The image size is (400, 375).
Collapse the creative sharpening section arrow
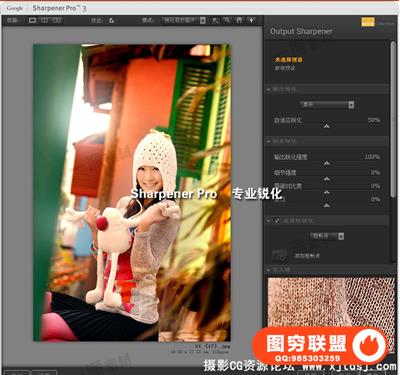pyautogui.click(x=268, y=141)
